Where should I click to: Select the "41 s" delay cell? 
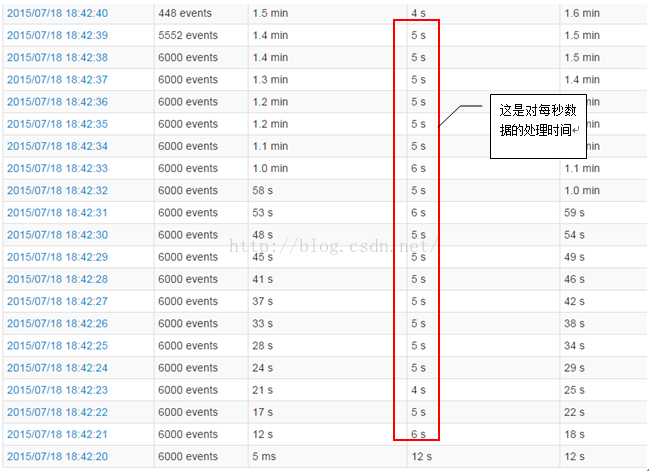[263, 279]
